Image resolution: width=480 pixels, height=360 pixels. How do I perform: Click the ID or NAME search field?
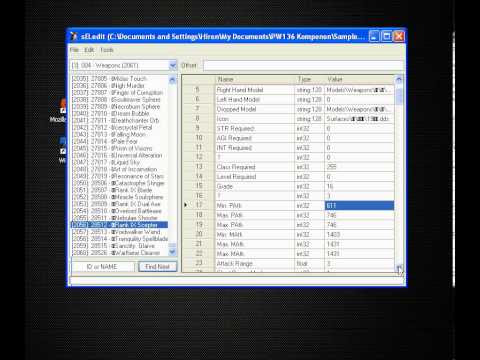103,267
